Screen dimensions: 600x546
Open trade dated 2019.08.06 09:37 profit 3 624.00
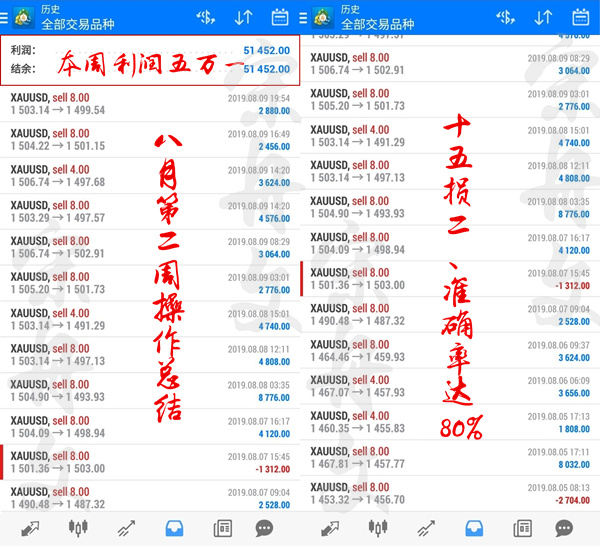pyautogui.click(x=450, y=350)
